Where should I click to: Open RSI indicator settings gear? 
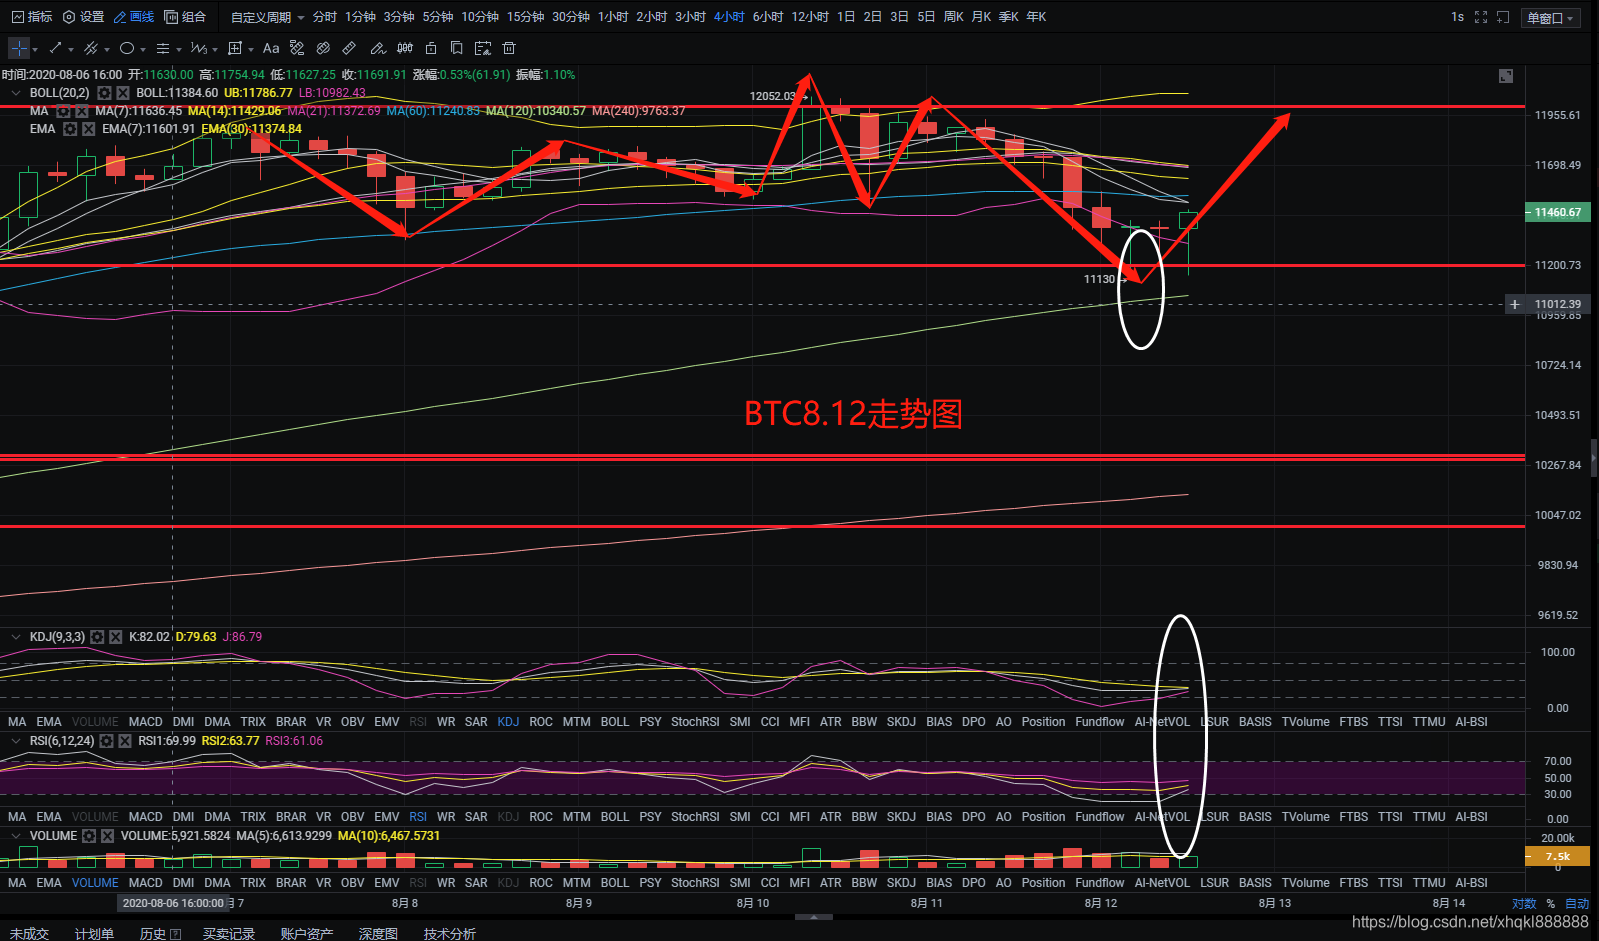point(106,741)
